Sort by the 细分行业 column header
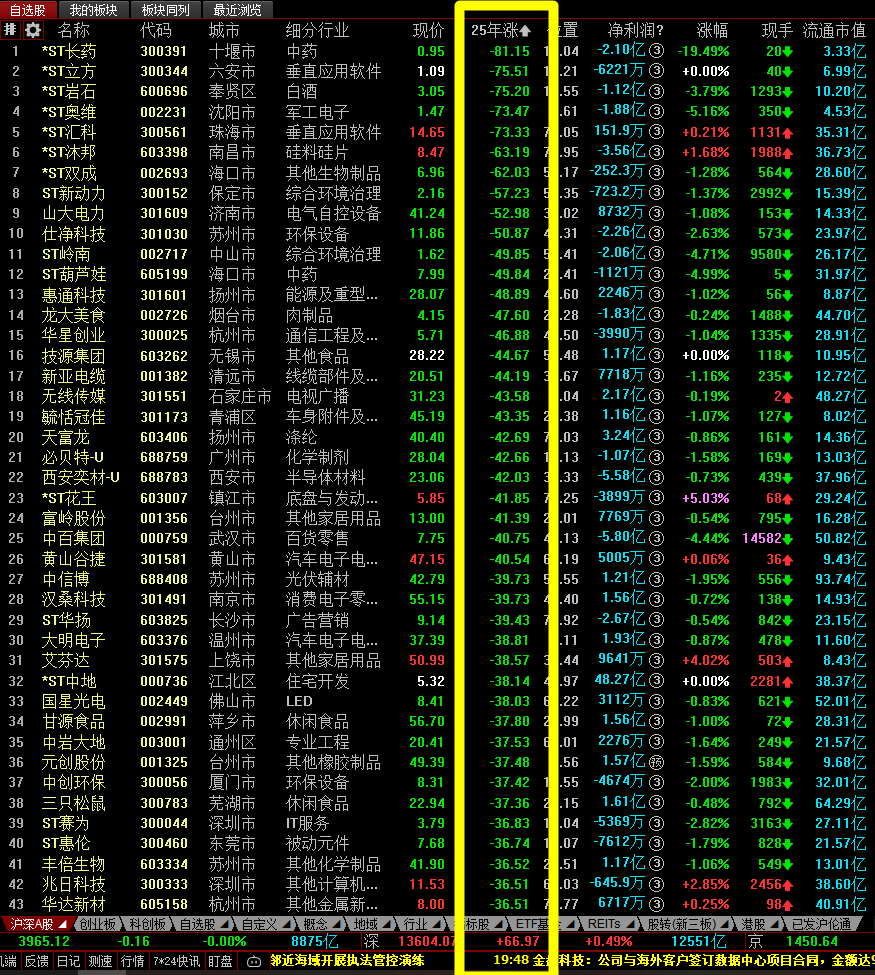875x975 pixels. 317,30
